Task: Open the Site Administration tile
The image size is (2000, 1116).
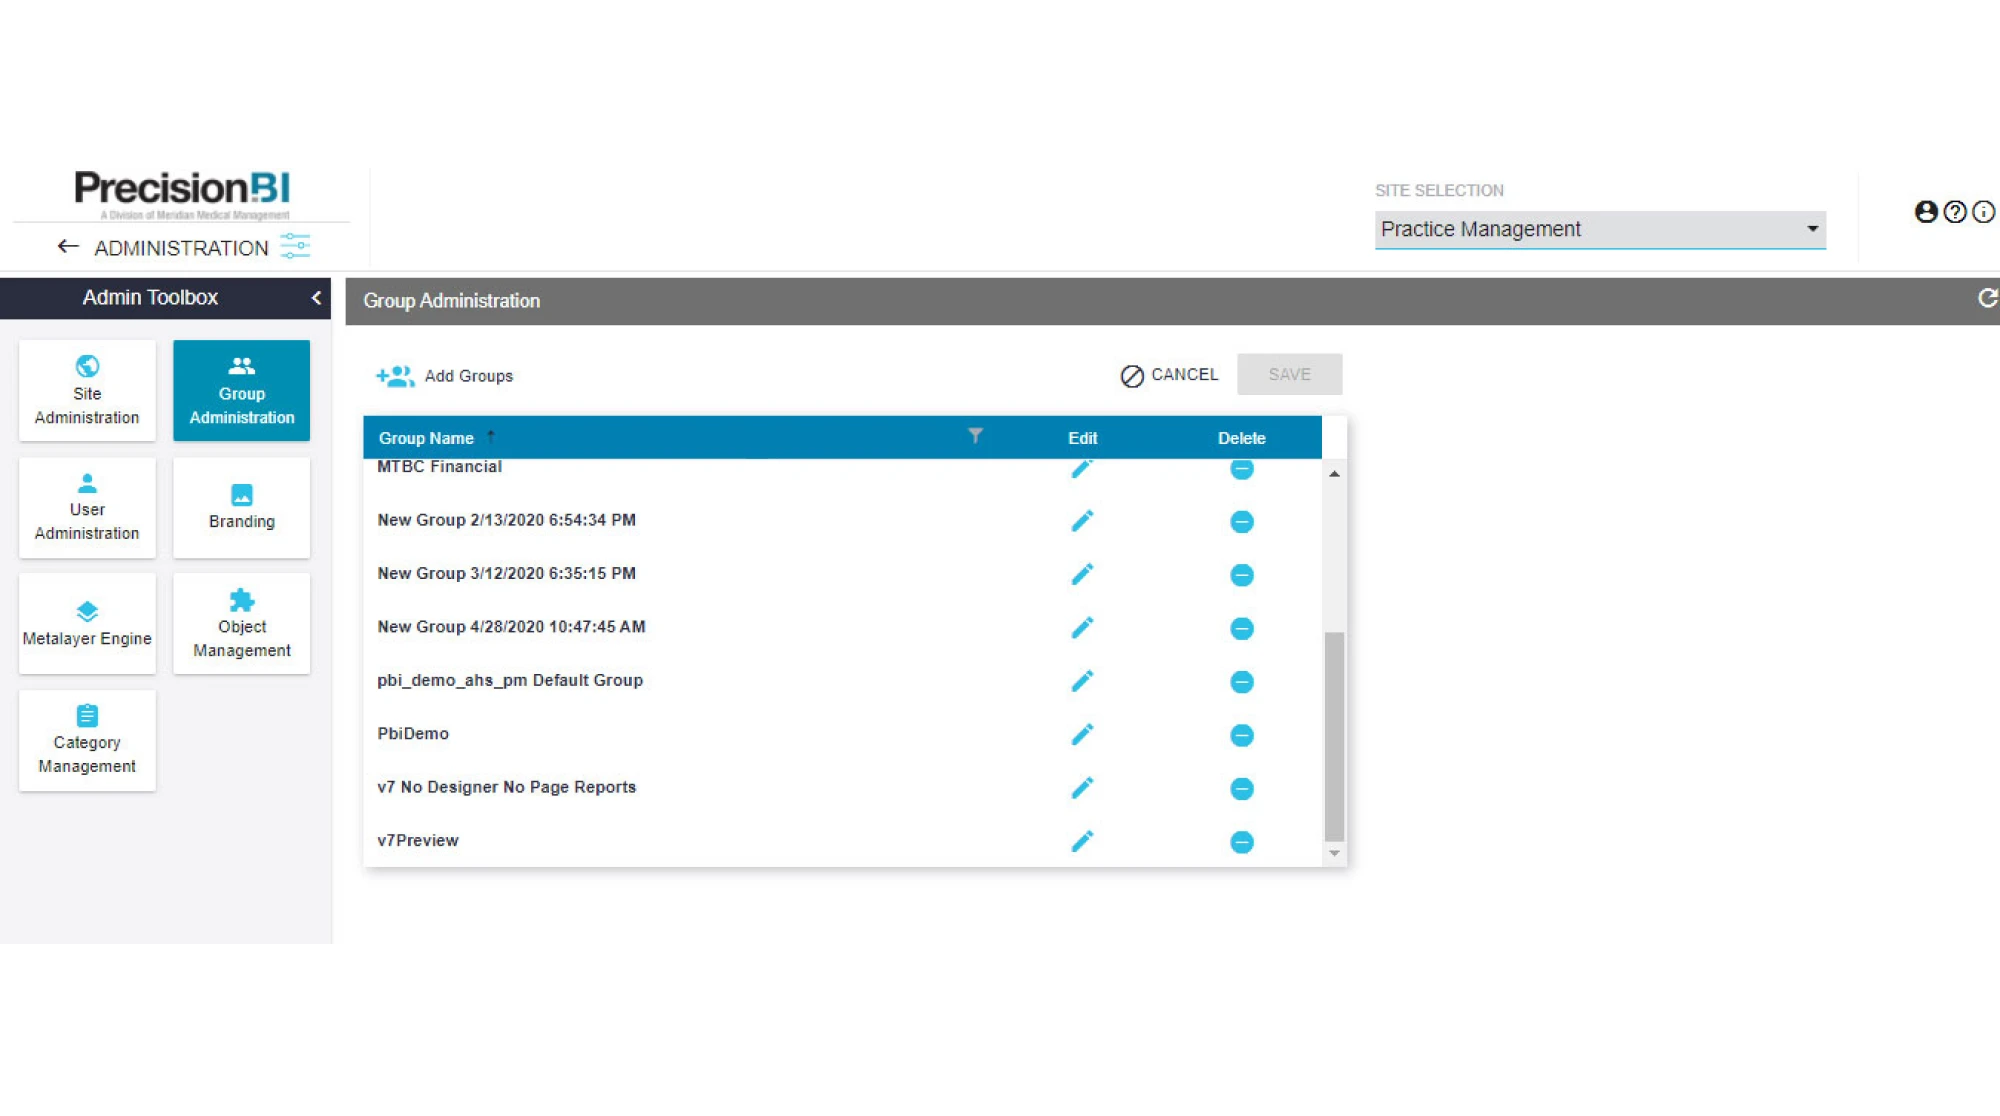Action: (x=87, y=390)
